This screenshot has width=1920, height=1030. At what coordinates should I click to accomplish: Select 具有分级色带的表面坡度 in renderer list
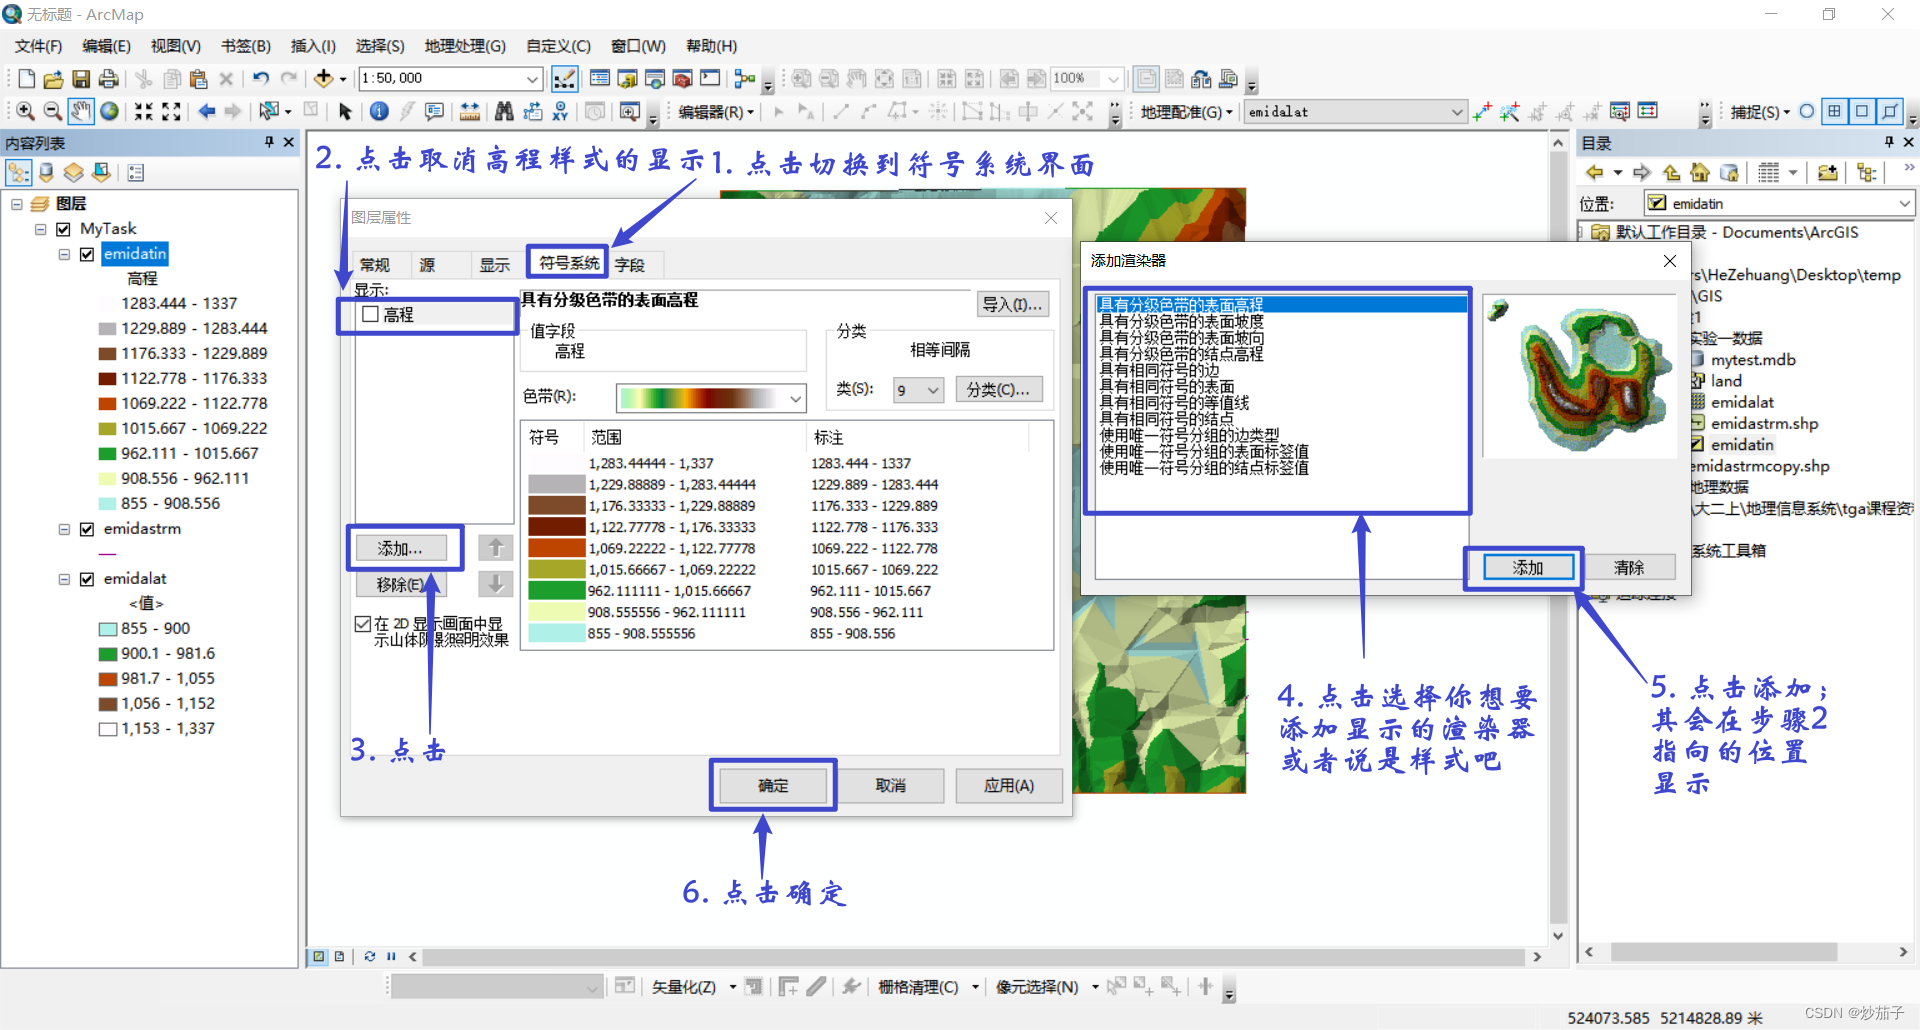[1181, 322]
